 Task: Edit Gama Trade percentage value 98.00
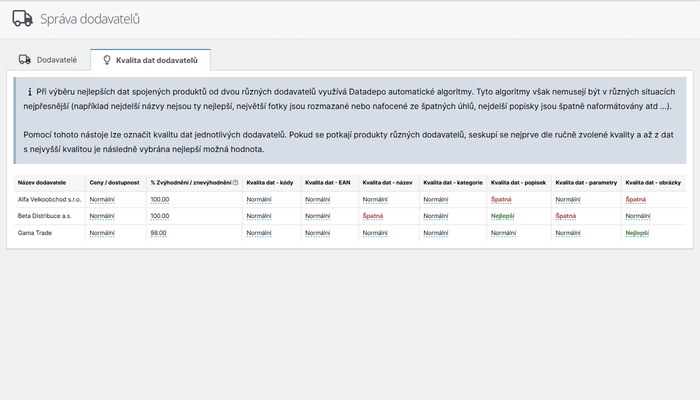click(x=158, y=233)
